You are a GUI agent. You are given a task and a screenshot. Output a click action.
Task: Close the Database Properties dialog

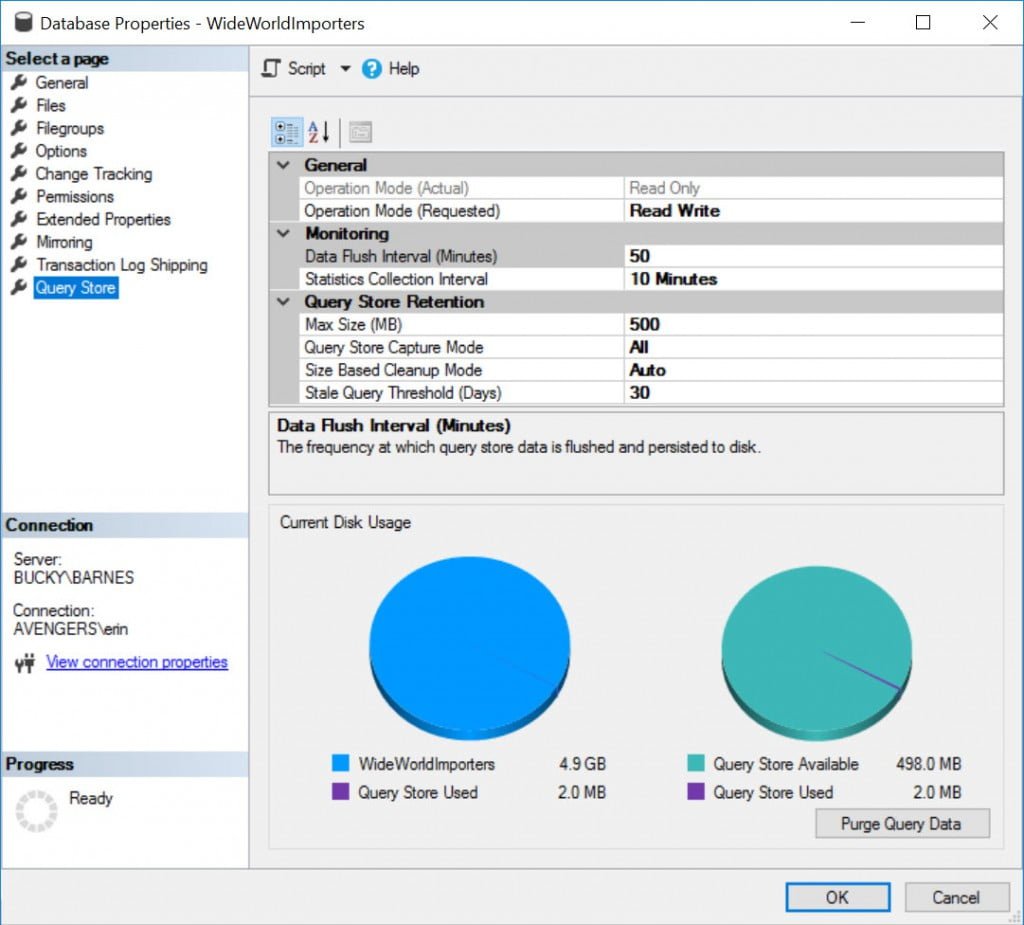(x=989, y=23)
